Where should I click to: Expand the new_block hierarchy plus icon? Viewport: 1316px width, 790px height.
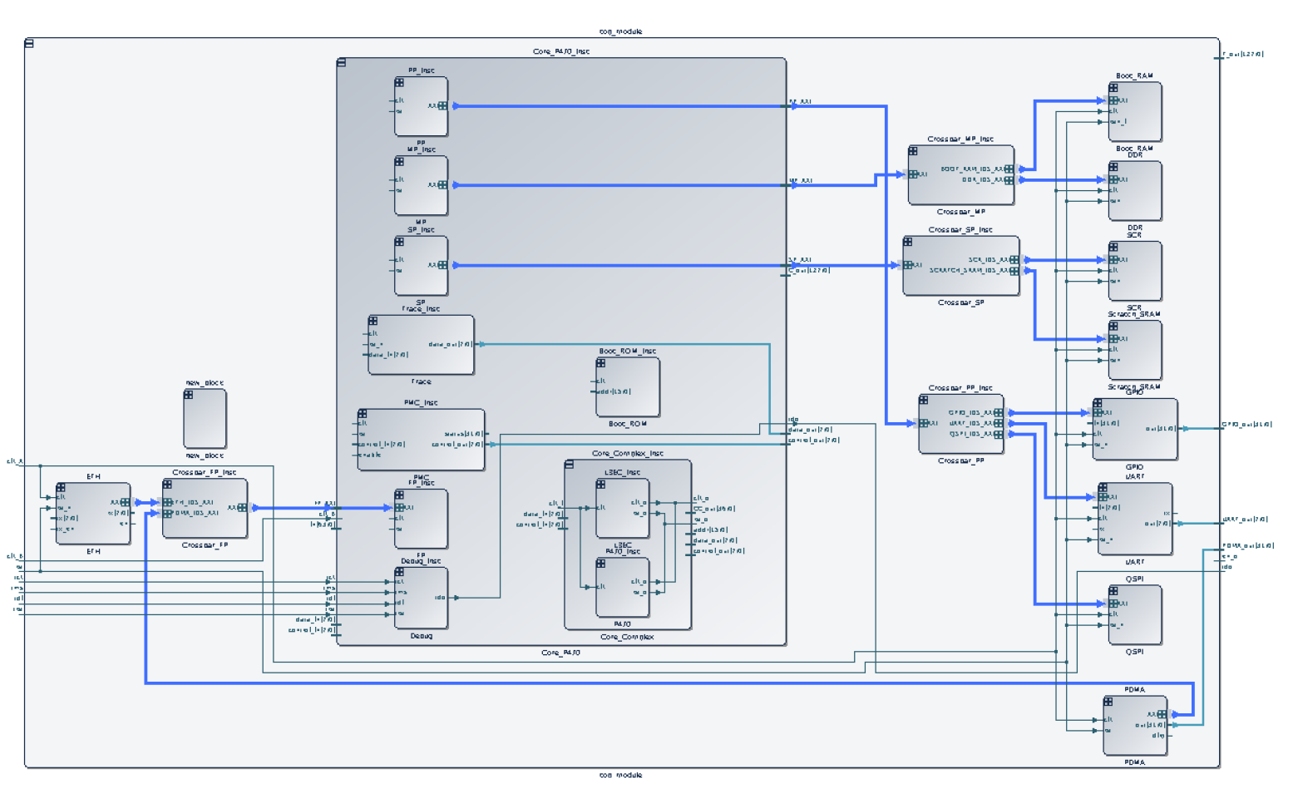191,396
